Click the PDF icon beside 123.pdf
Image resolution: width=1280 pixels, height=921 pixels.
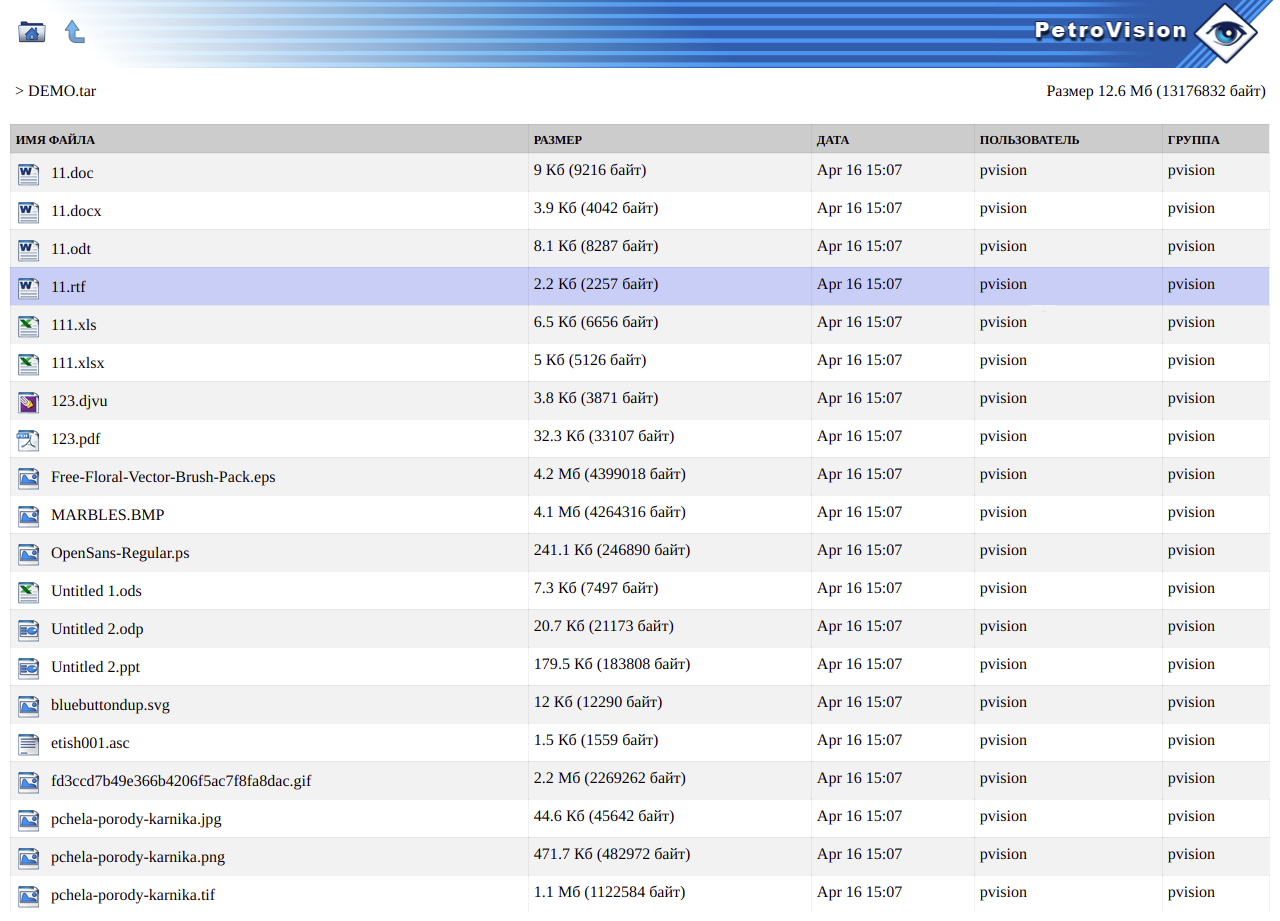28,439
